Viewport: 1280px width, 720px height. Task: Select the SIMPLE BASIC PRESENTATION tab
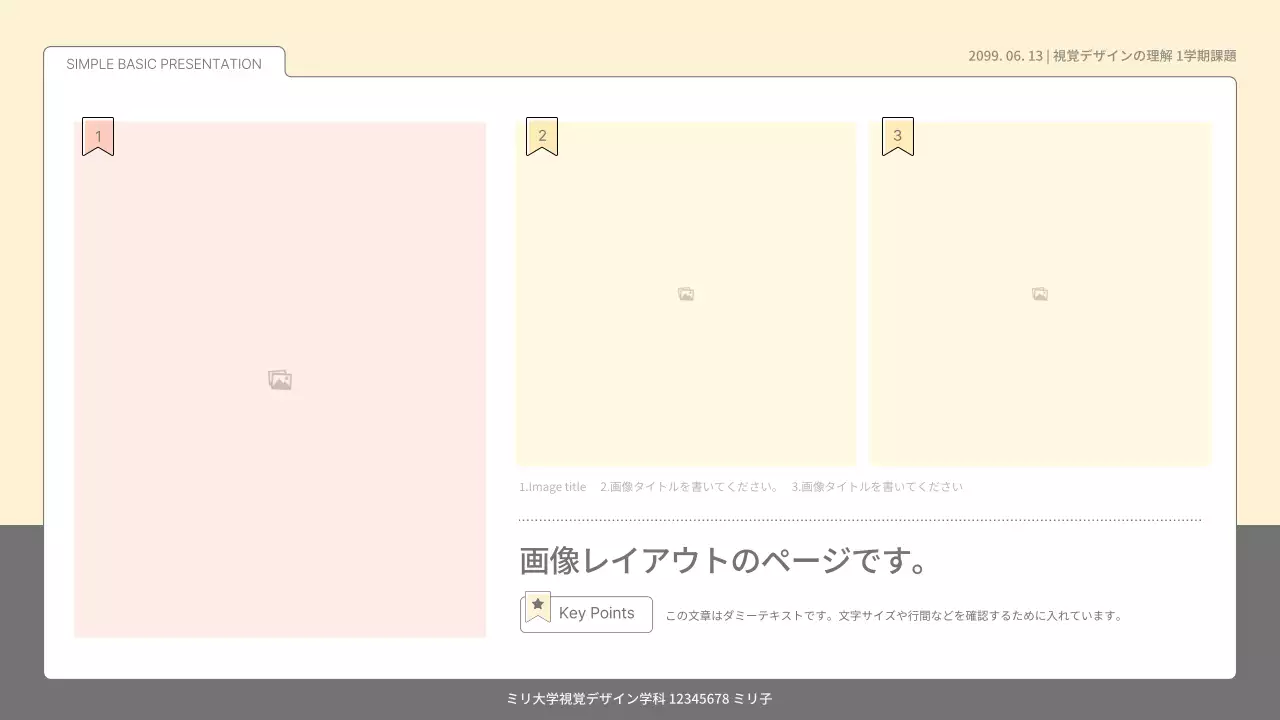162,64
